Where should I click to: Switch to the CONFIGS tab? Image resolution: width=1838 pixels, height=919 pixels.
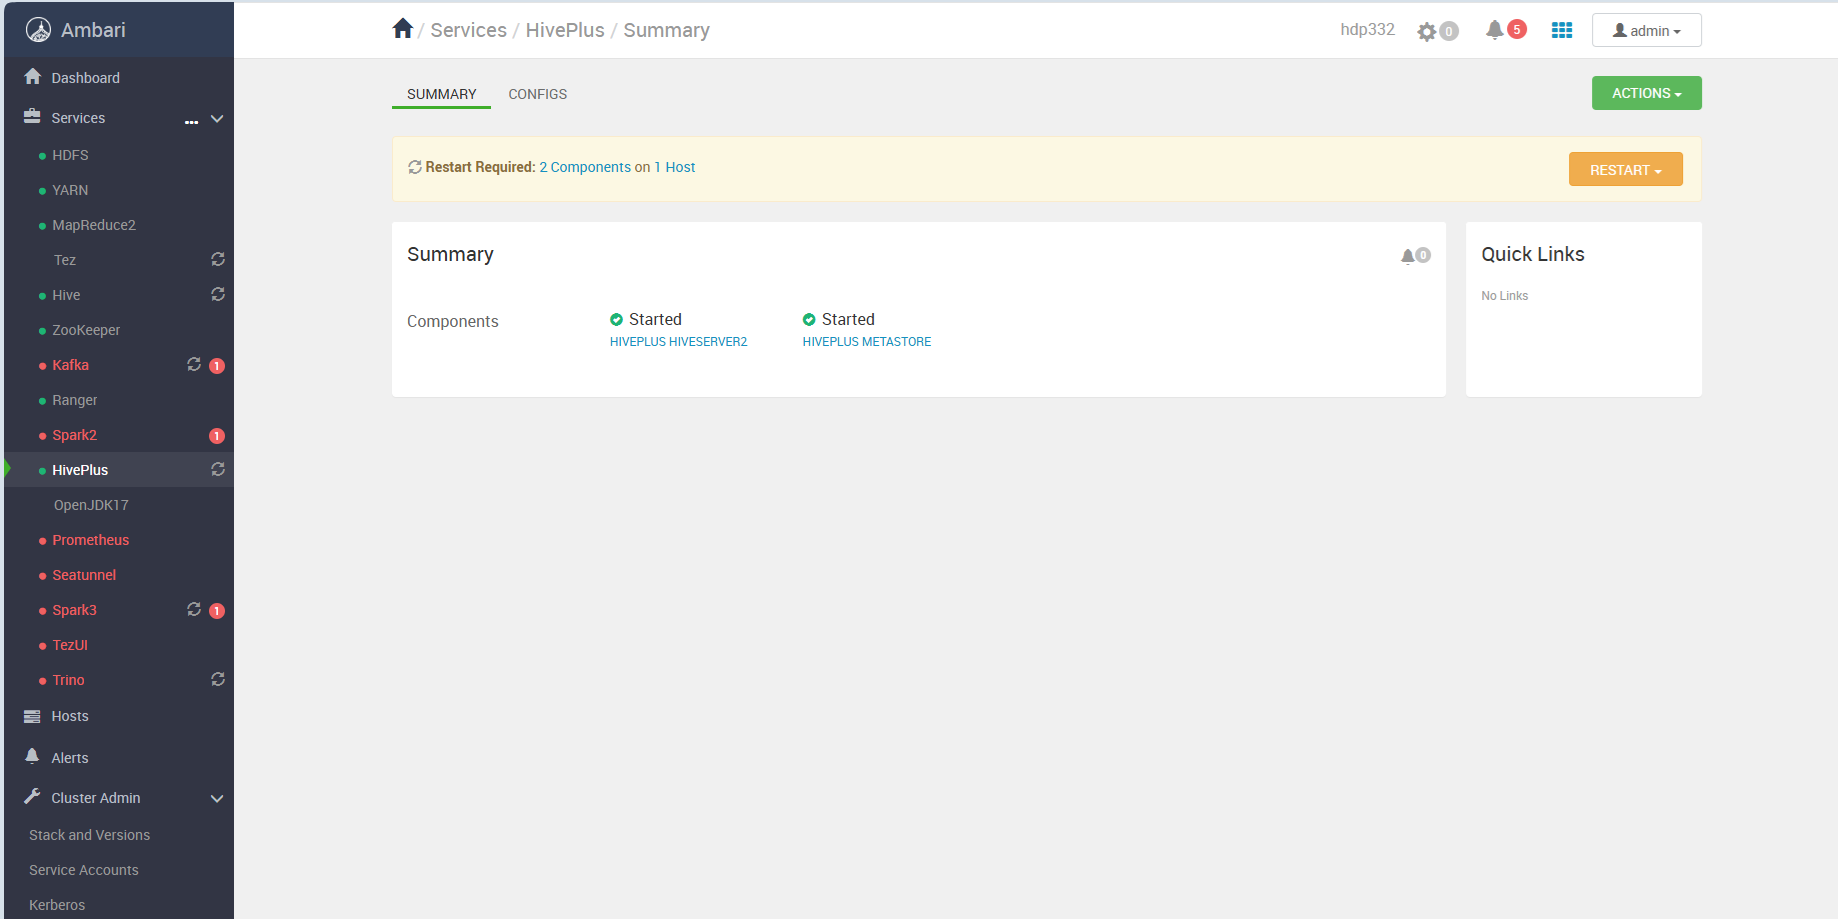tap(537, 94)
